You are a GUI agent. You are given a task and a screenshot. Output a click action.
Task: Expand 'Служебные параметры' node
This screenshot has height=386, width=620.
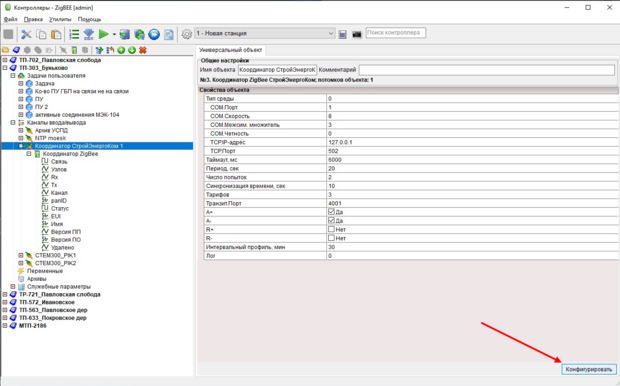[13, 287]
